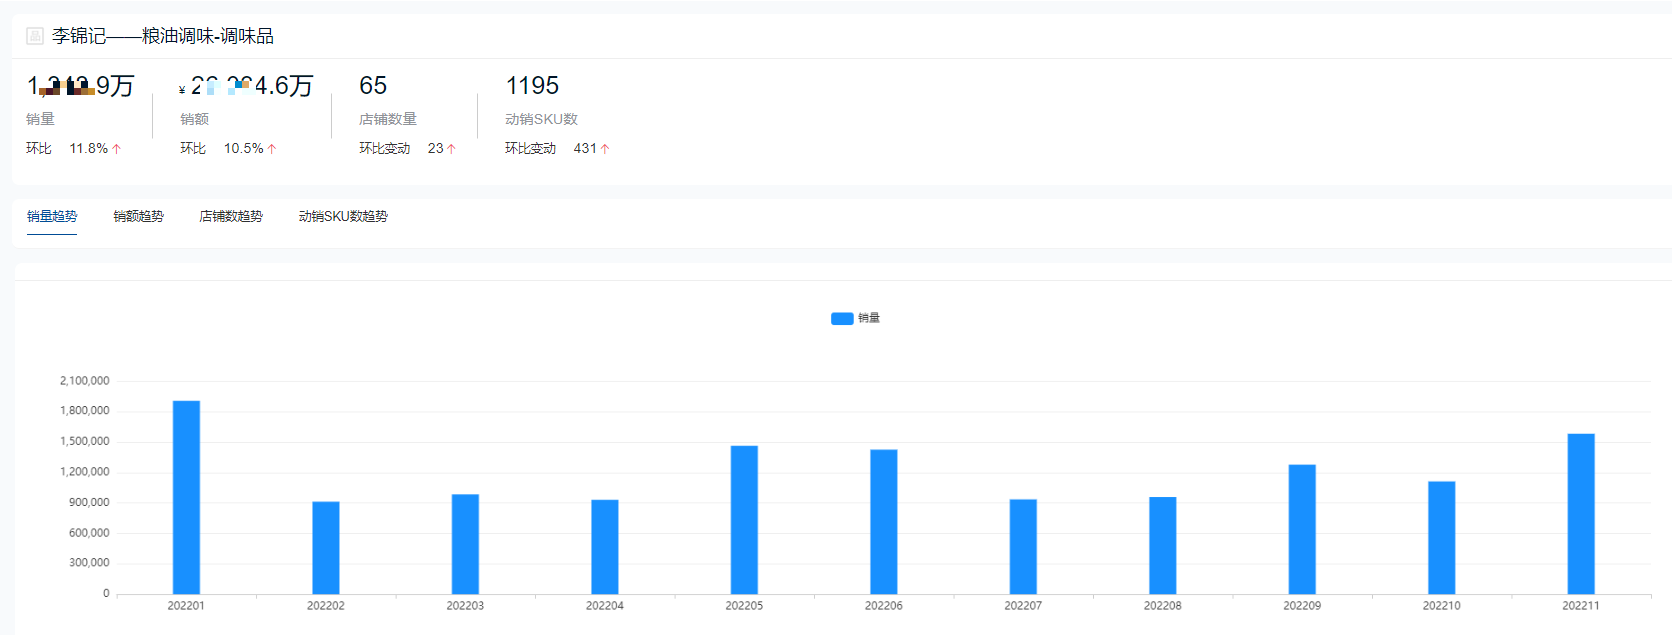Select the 202209 sales bar
This screenshot has width=1672, height=635.
click(x=1302, y=529)
